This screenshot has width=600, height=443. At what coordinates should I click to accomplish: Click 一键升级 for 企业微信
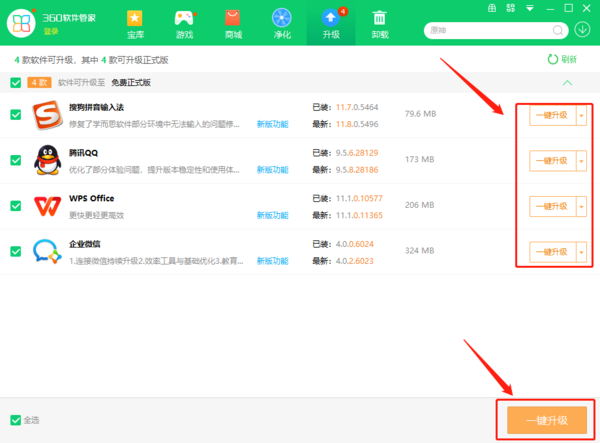pos(551,251)
